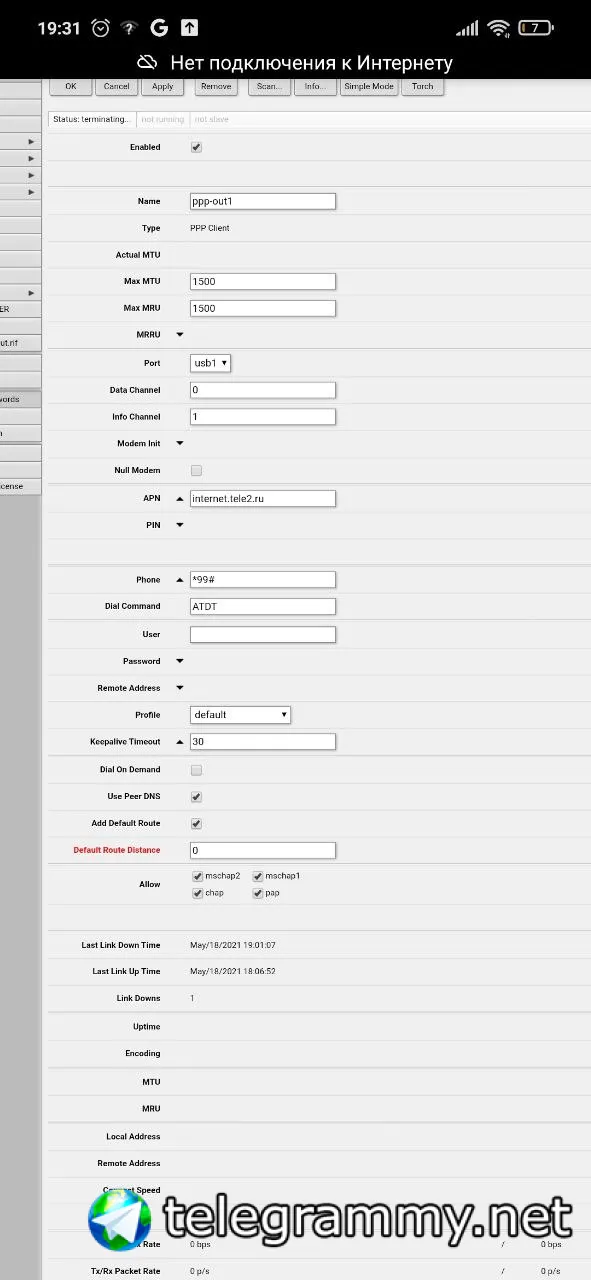Enable the Null Modem checkbox
591x1280 pixels.
tap(196, 470)
